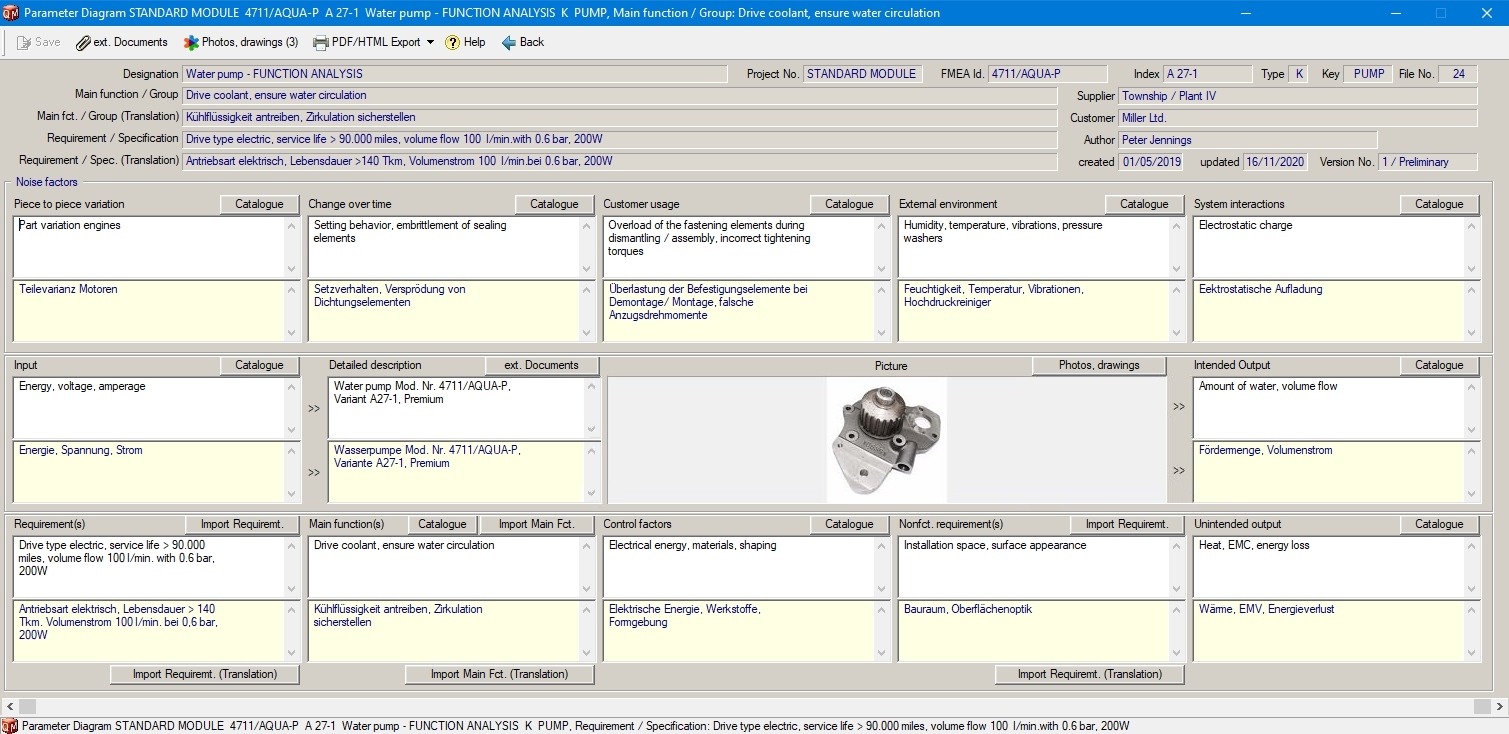Click the updated date field

[x=1275, y=162]
